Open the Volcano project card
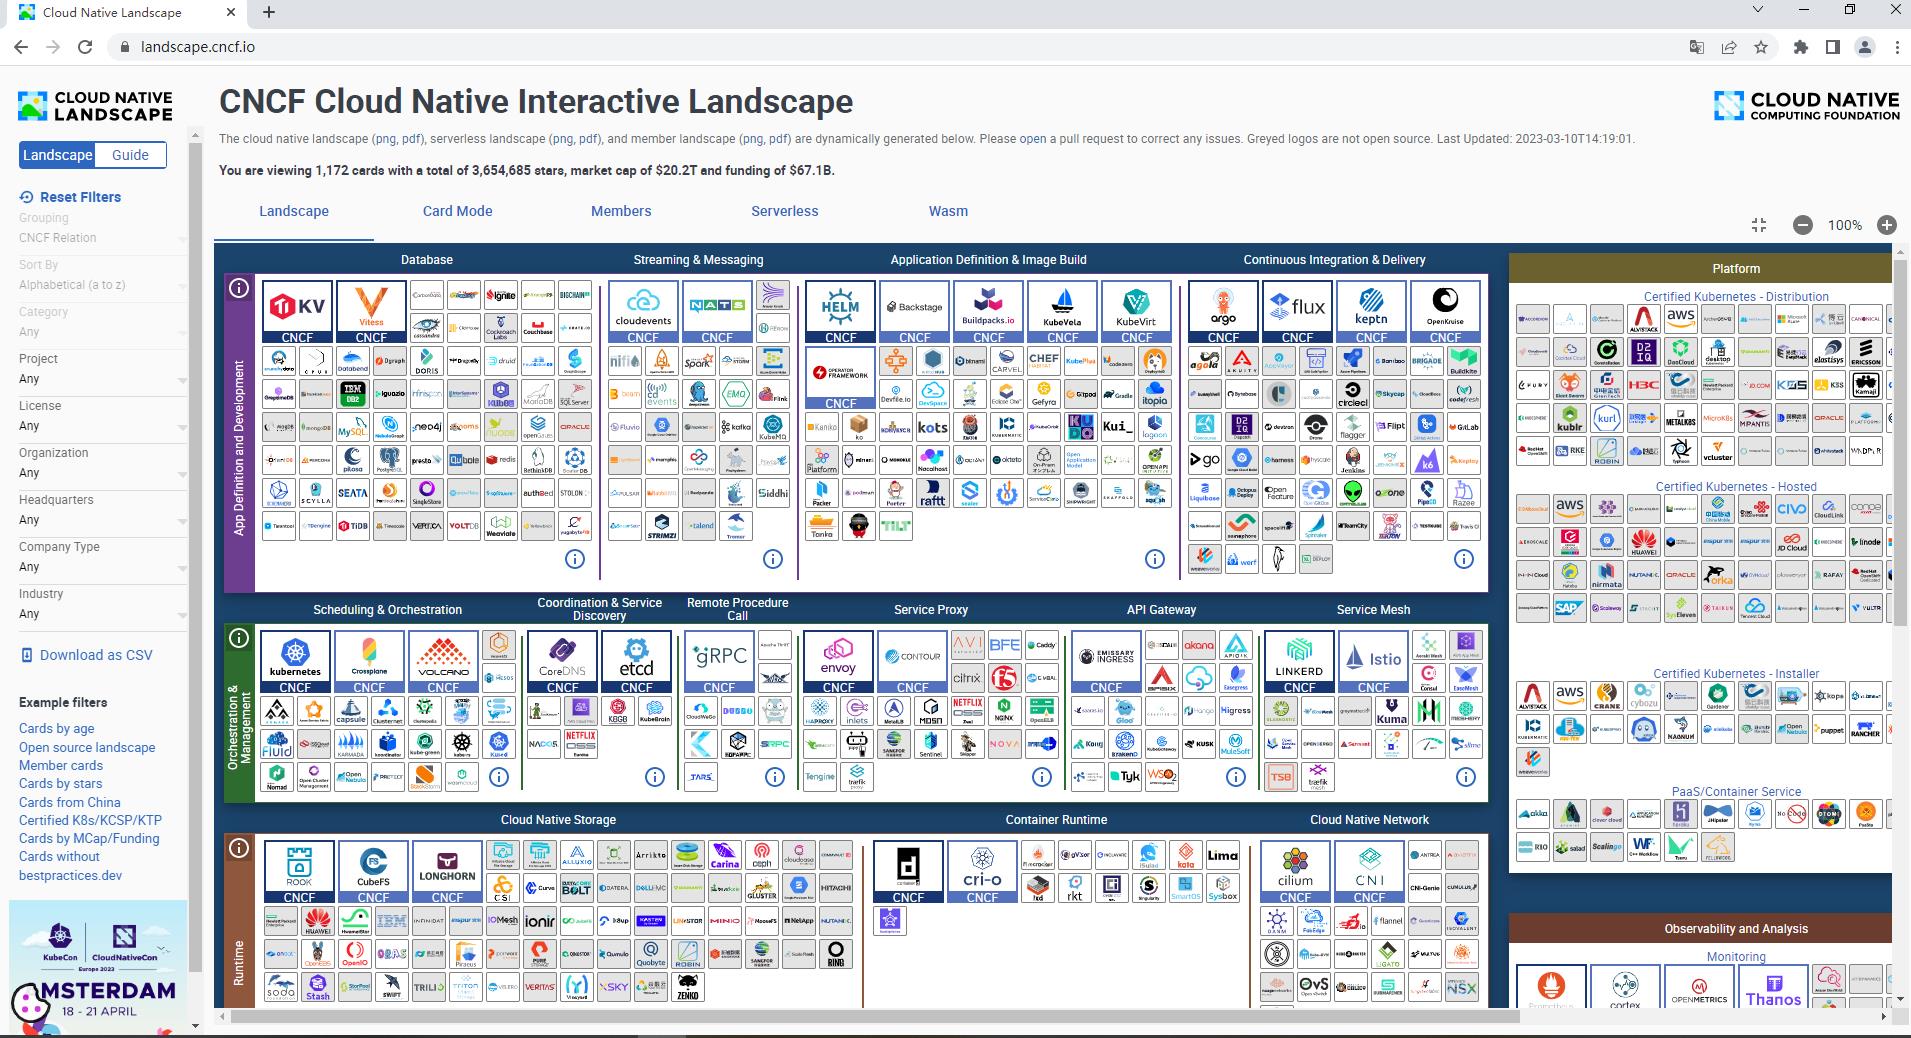This screenshot has height=1038, width=1911. (x=443, y=662)
